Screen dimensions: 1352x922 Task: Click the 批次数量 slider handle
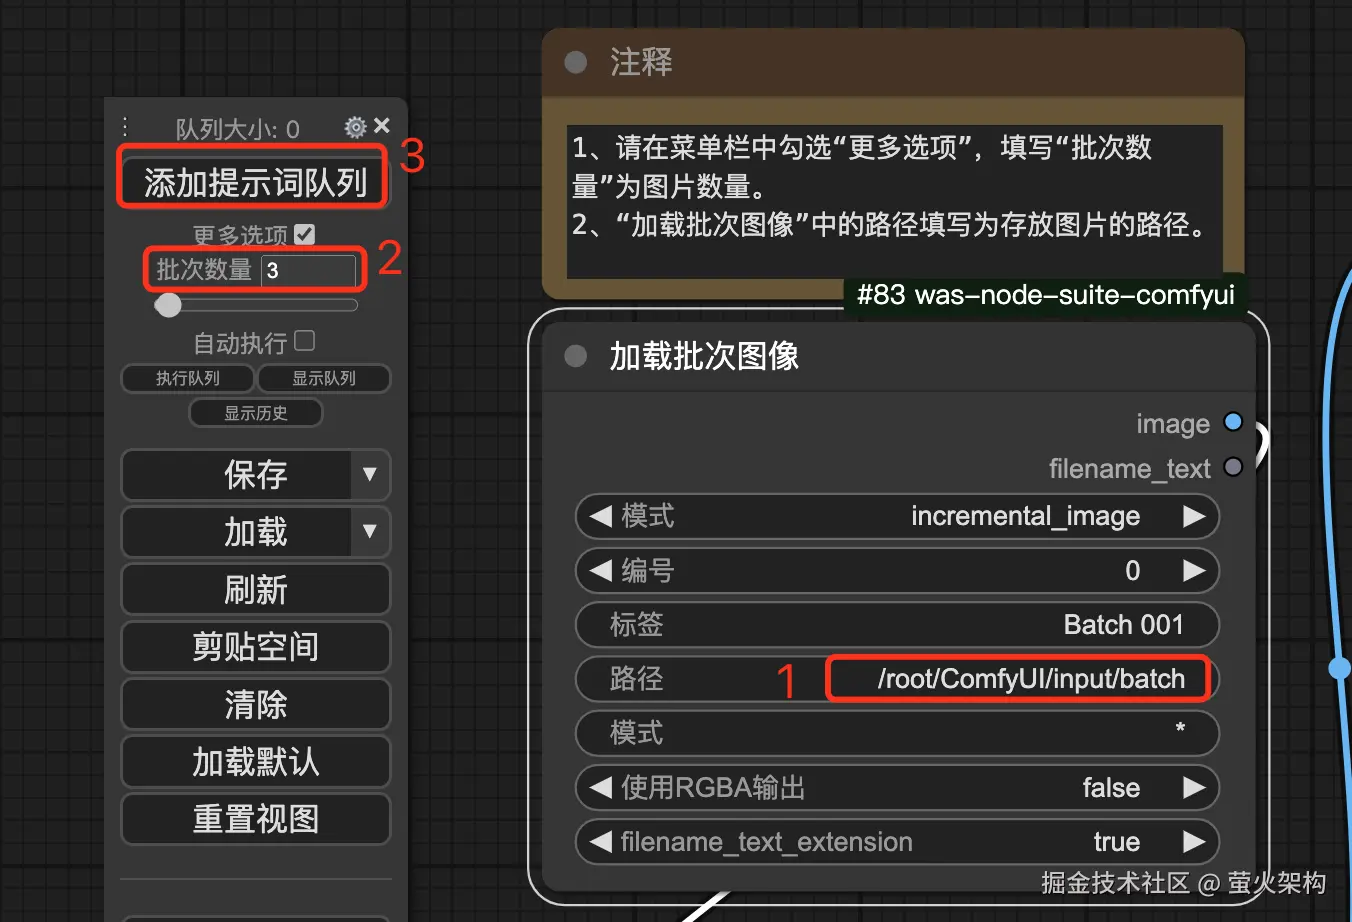coord(168,305)
